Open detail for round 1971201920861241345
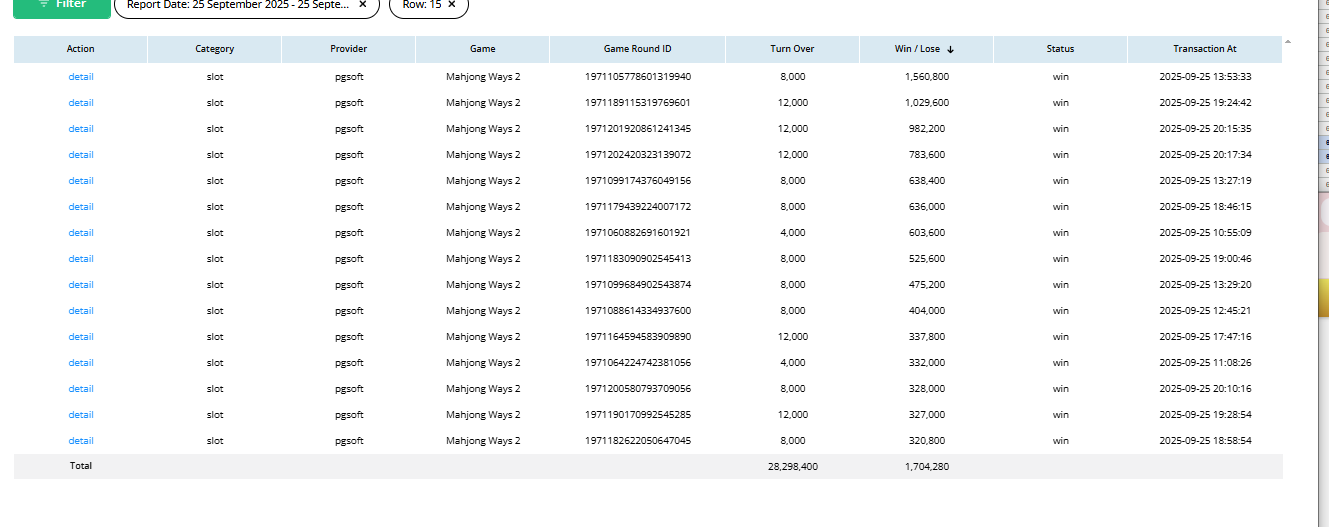 81,128
